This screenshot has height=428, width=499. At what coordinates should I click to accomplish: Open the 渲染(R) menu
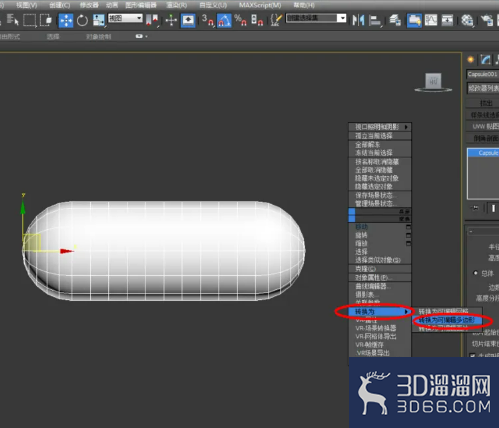[177, 5]
